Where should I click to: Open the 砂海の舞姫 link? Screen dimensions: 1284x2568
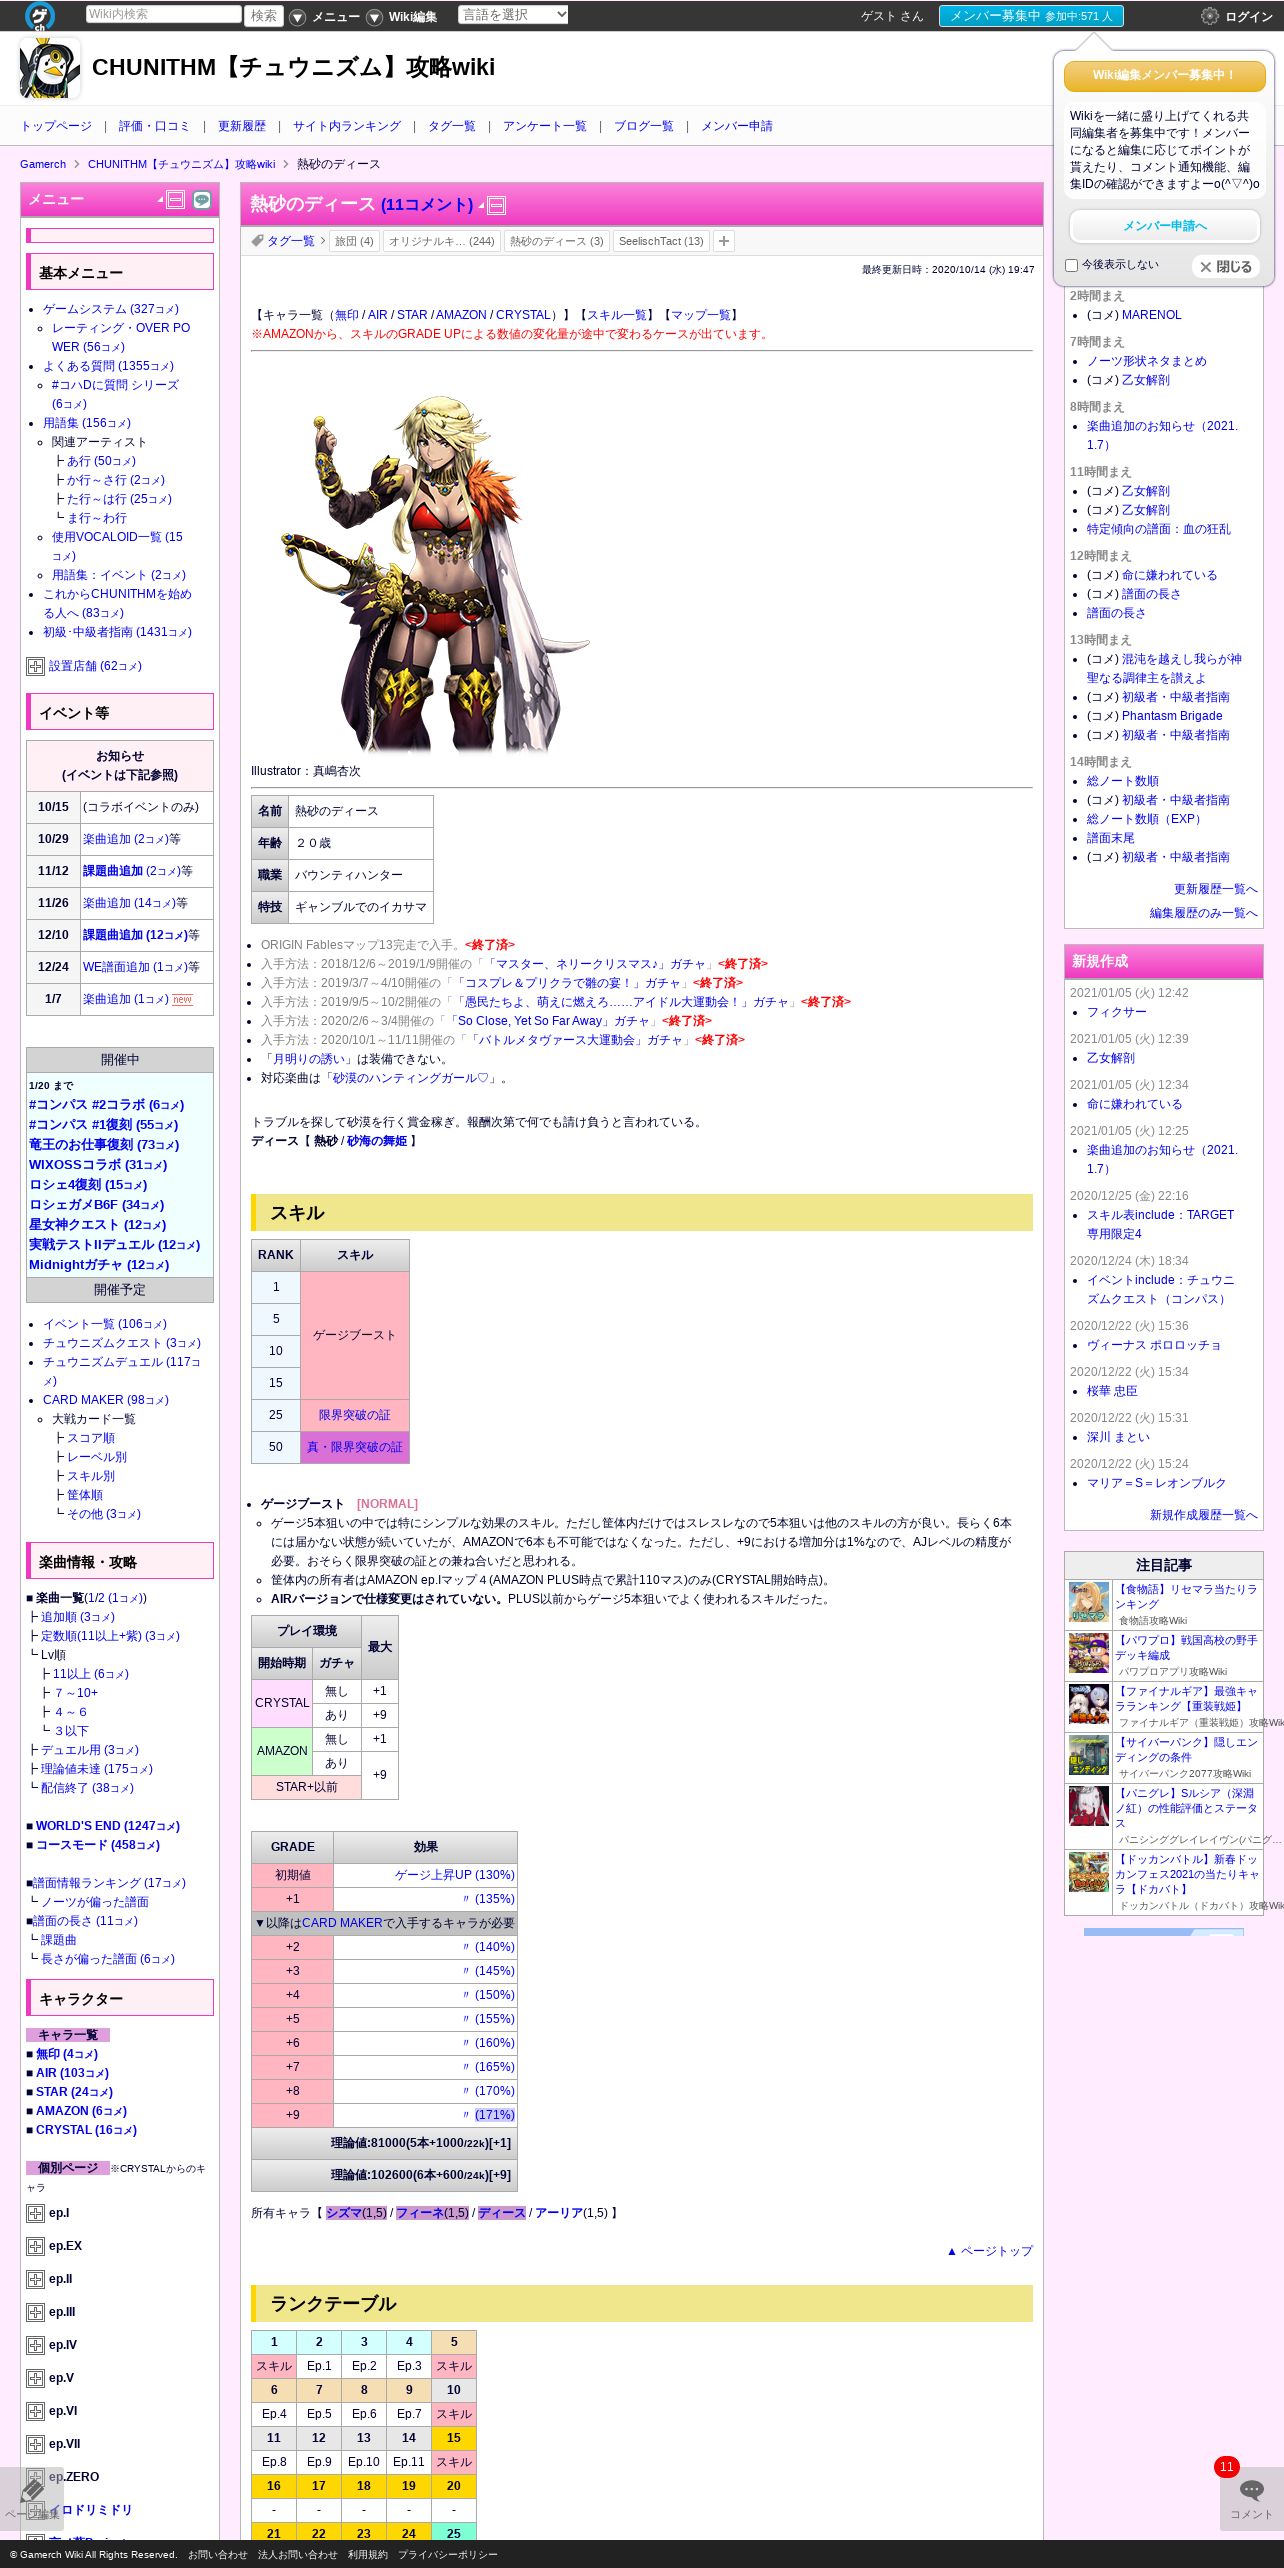tap(377, 1141)
